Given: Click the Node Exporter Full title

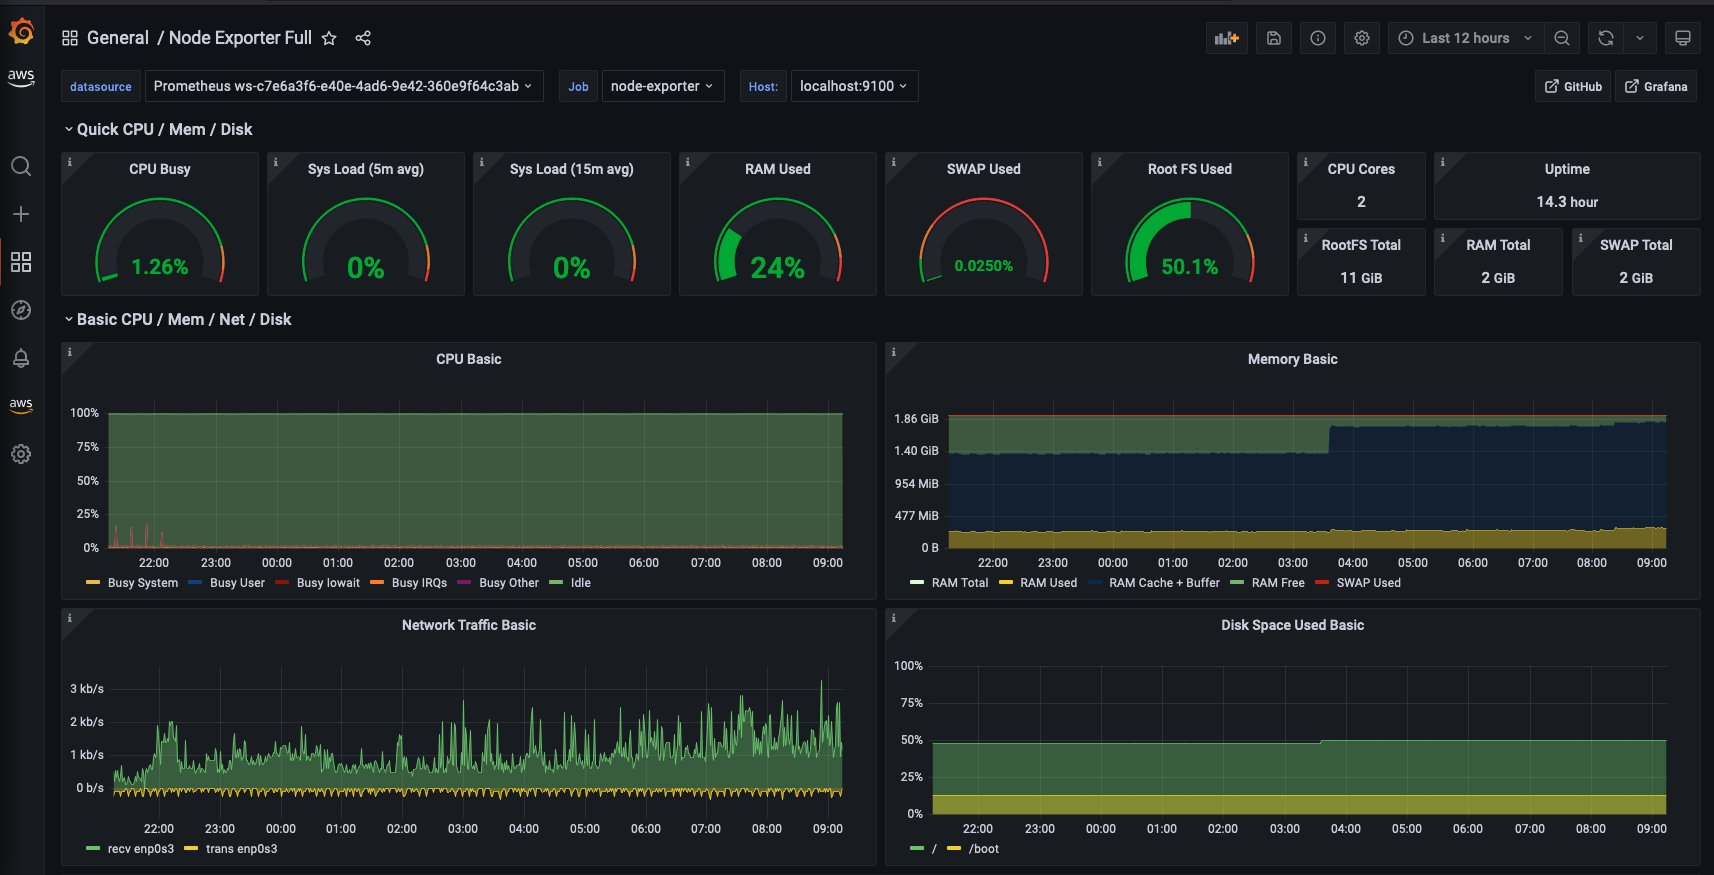Looking at the screenshot, I should tap(240, 38).
